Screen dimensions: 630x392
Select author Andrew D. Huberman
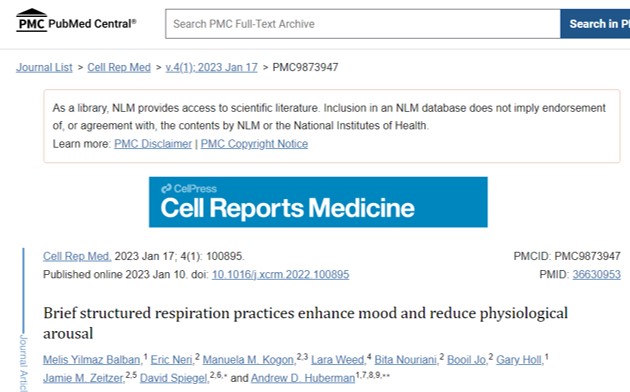pyautogui.click(x=303, y=378)
